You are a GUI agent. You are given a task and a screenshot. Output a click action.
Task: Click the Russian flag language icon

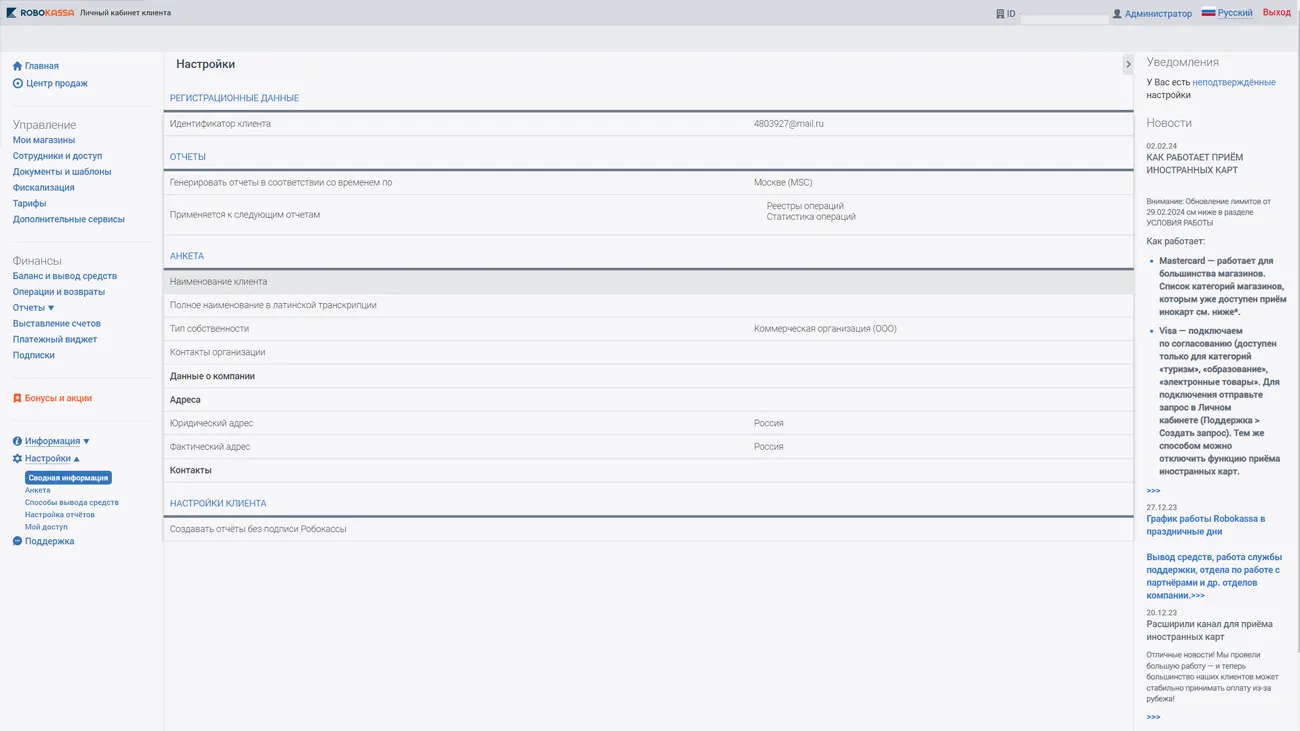1208,13
